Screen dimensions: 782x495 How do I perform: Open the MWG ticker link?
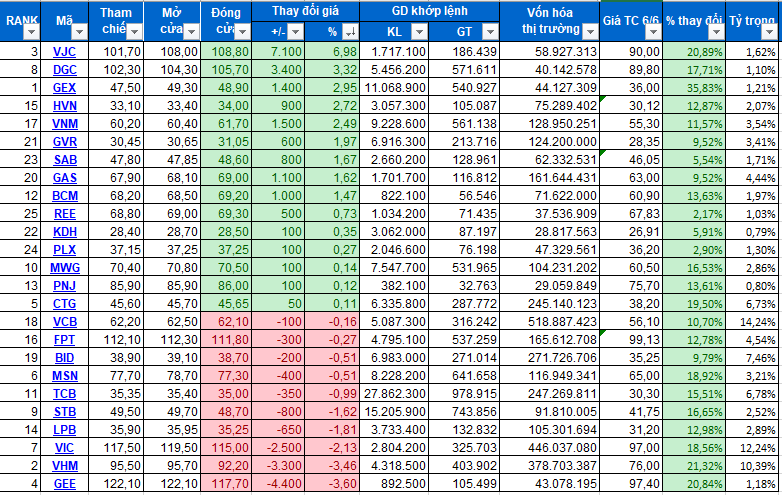point(65,268)
